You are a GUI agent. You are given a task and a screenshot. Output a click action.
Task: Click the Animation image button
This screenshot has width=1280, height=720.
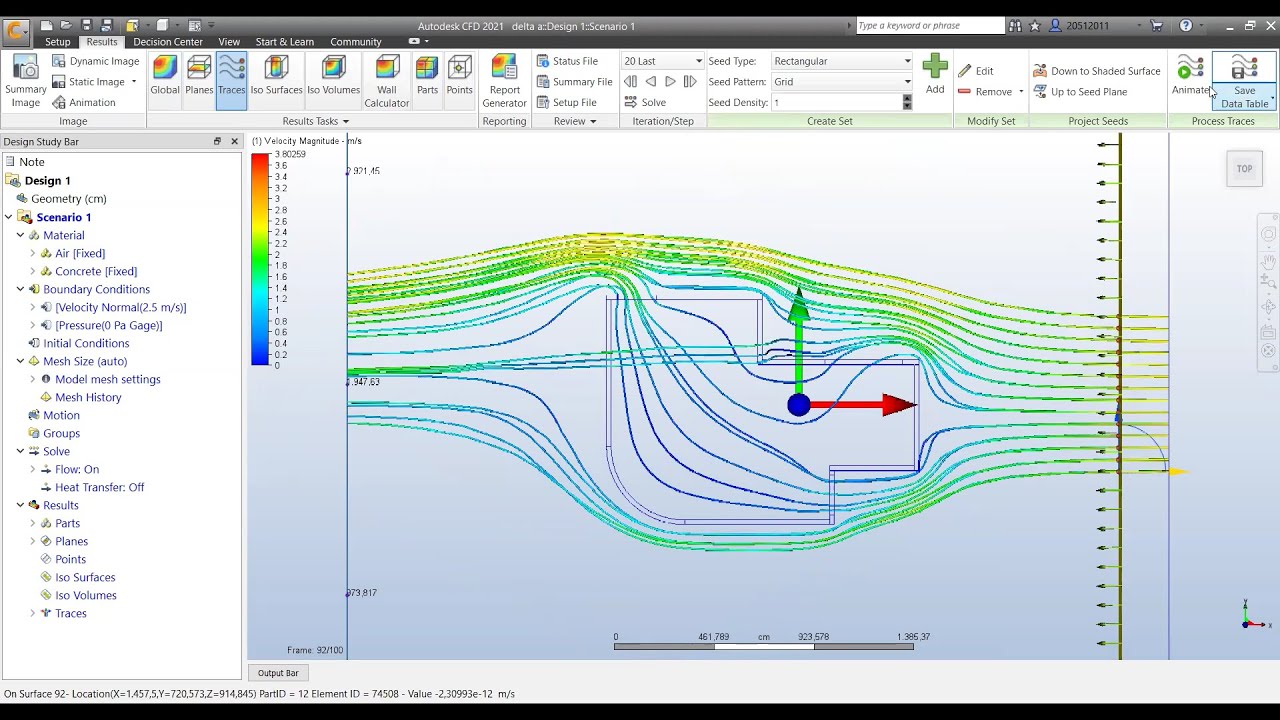pyautogui.click(x=84, y=102)
